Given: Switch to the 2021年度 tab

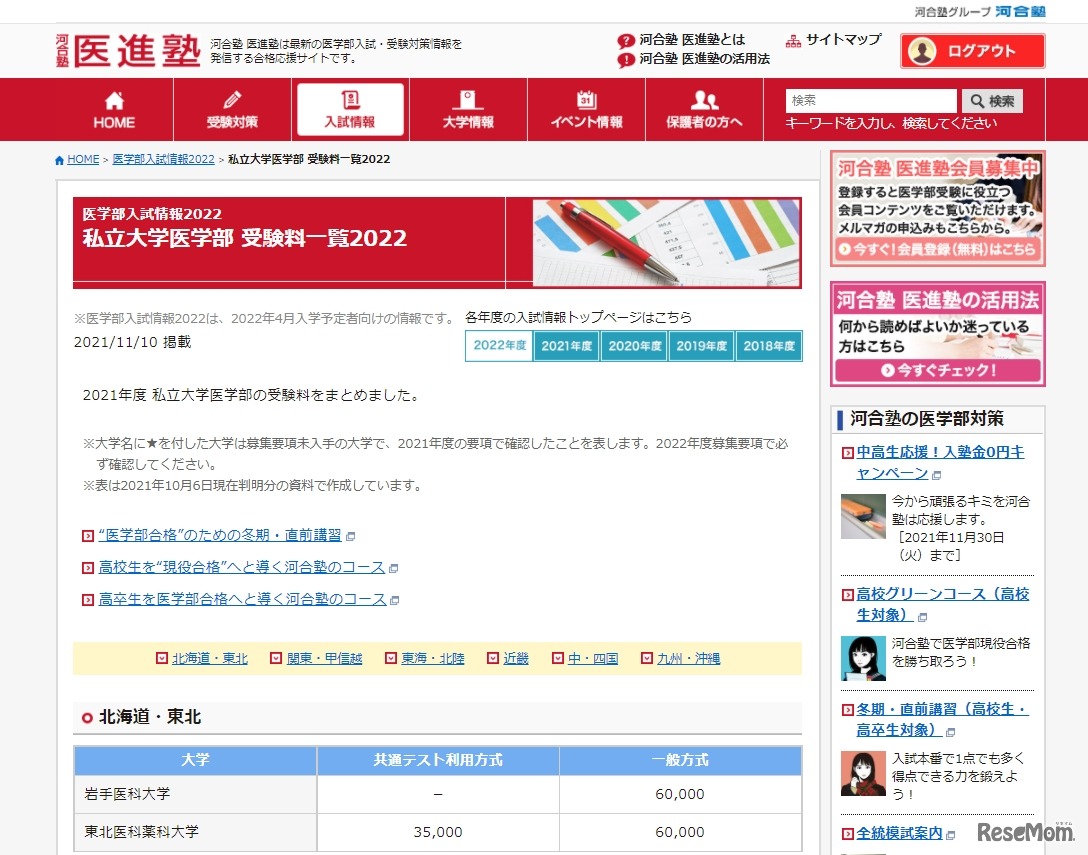Looking at the screenshot, I should [x=566, y=346].
